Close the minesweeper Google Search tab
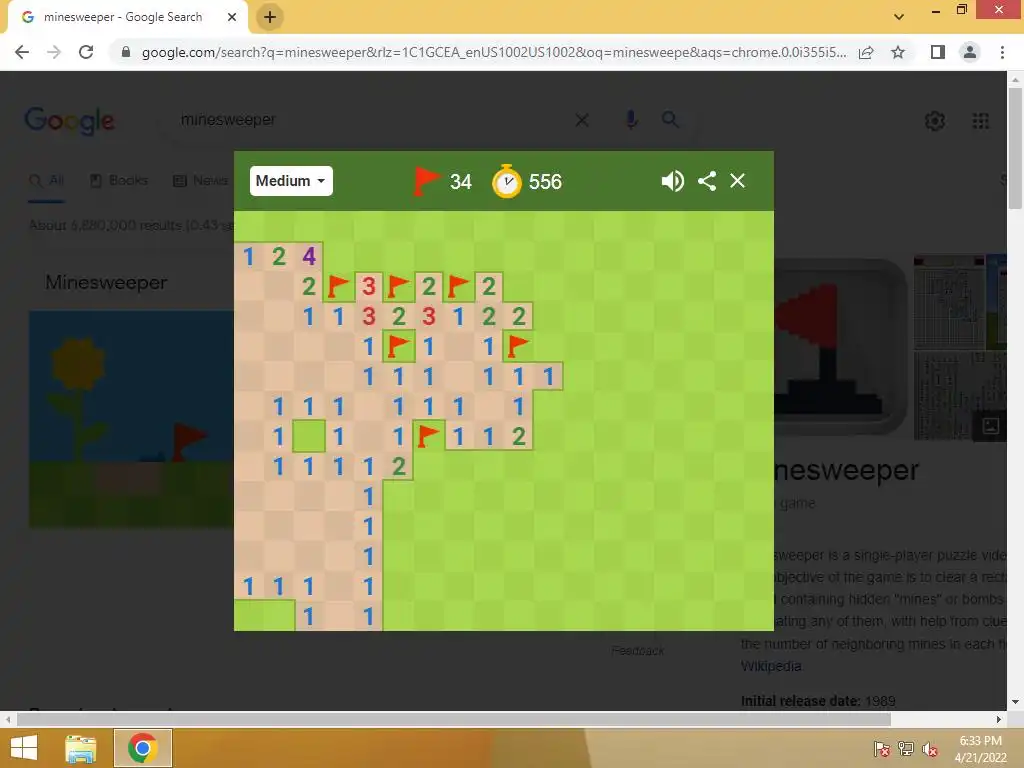Image resolution: width=1024 pixels, height=768 pixels. pos(232,17)
